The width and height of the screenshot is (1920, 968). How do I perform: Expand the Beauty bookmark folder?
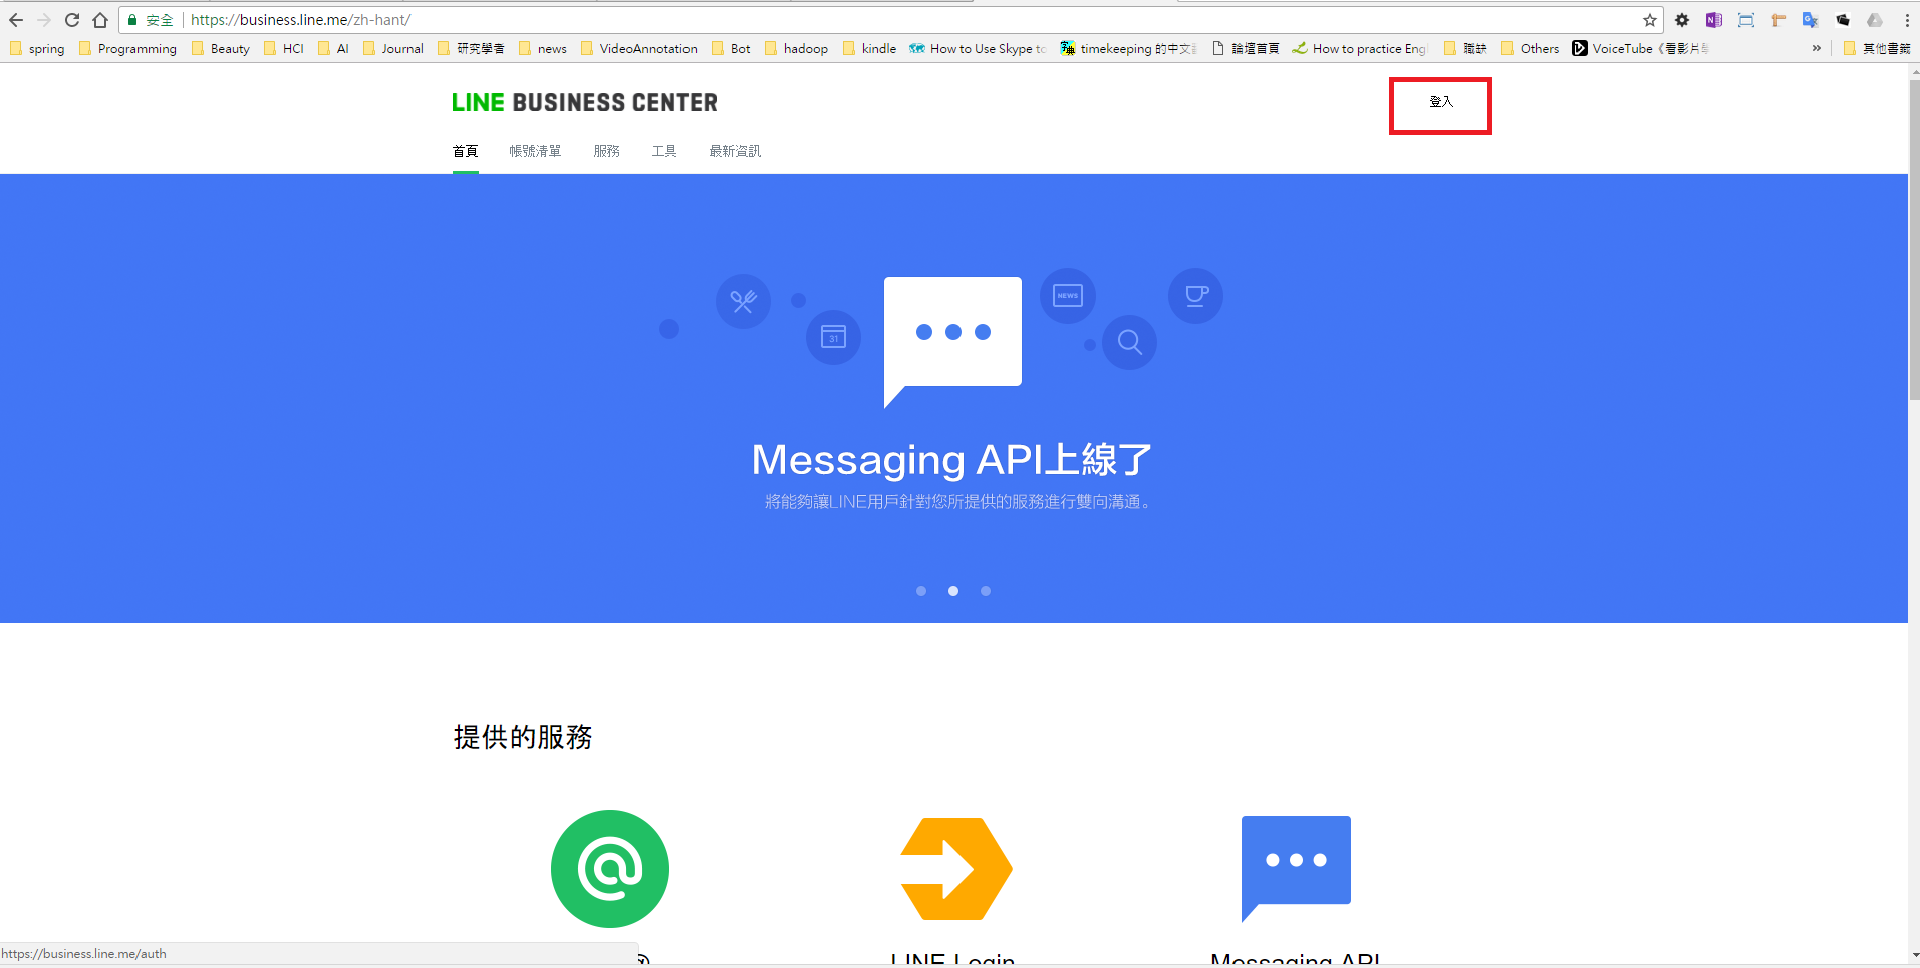pyautogui.click(x=220, y=48)
